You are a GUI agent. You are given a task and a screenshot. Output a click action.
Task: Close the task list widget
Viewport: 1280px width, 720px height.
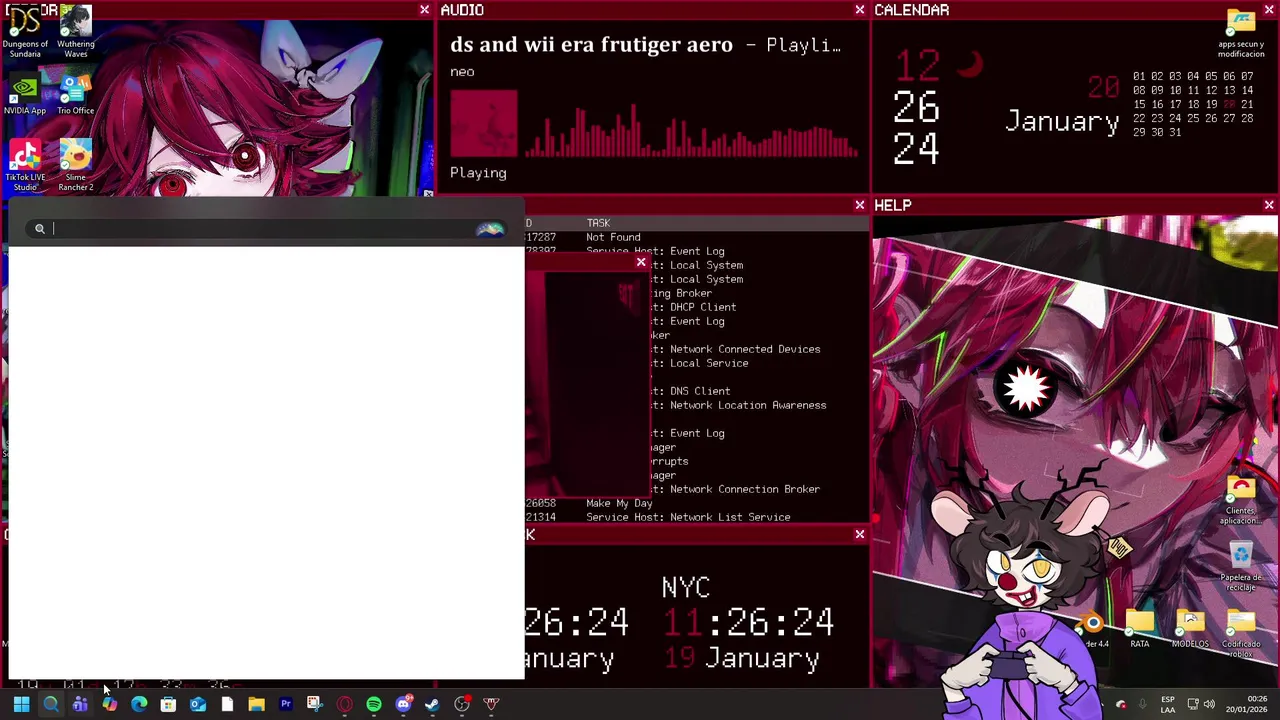click(x=859, y=205)
